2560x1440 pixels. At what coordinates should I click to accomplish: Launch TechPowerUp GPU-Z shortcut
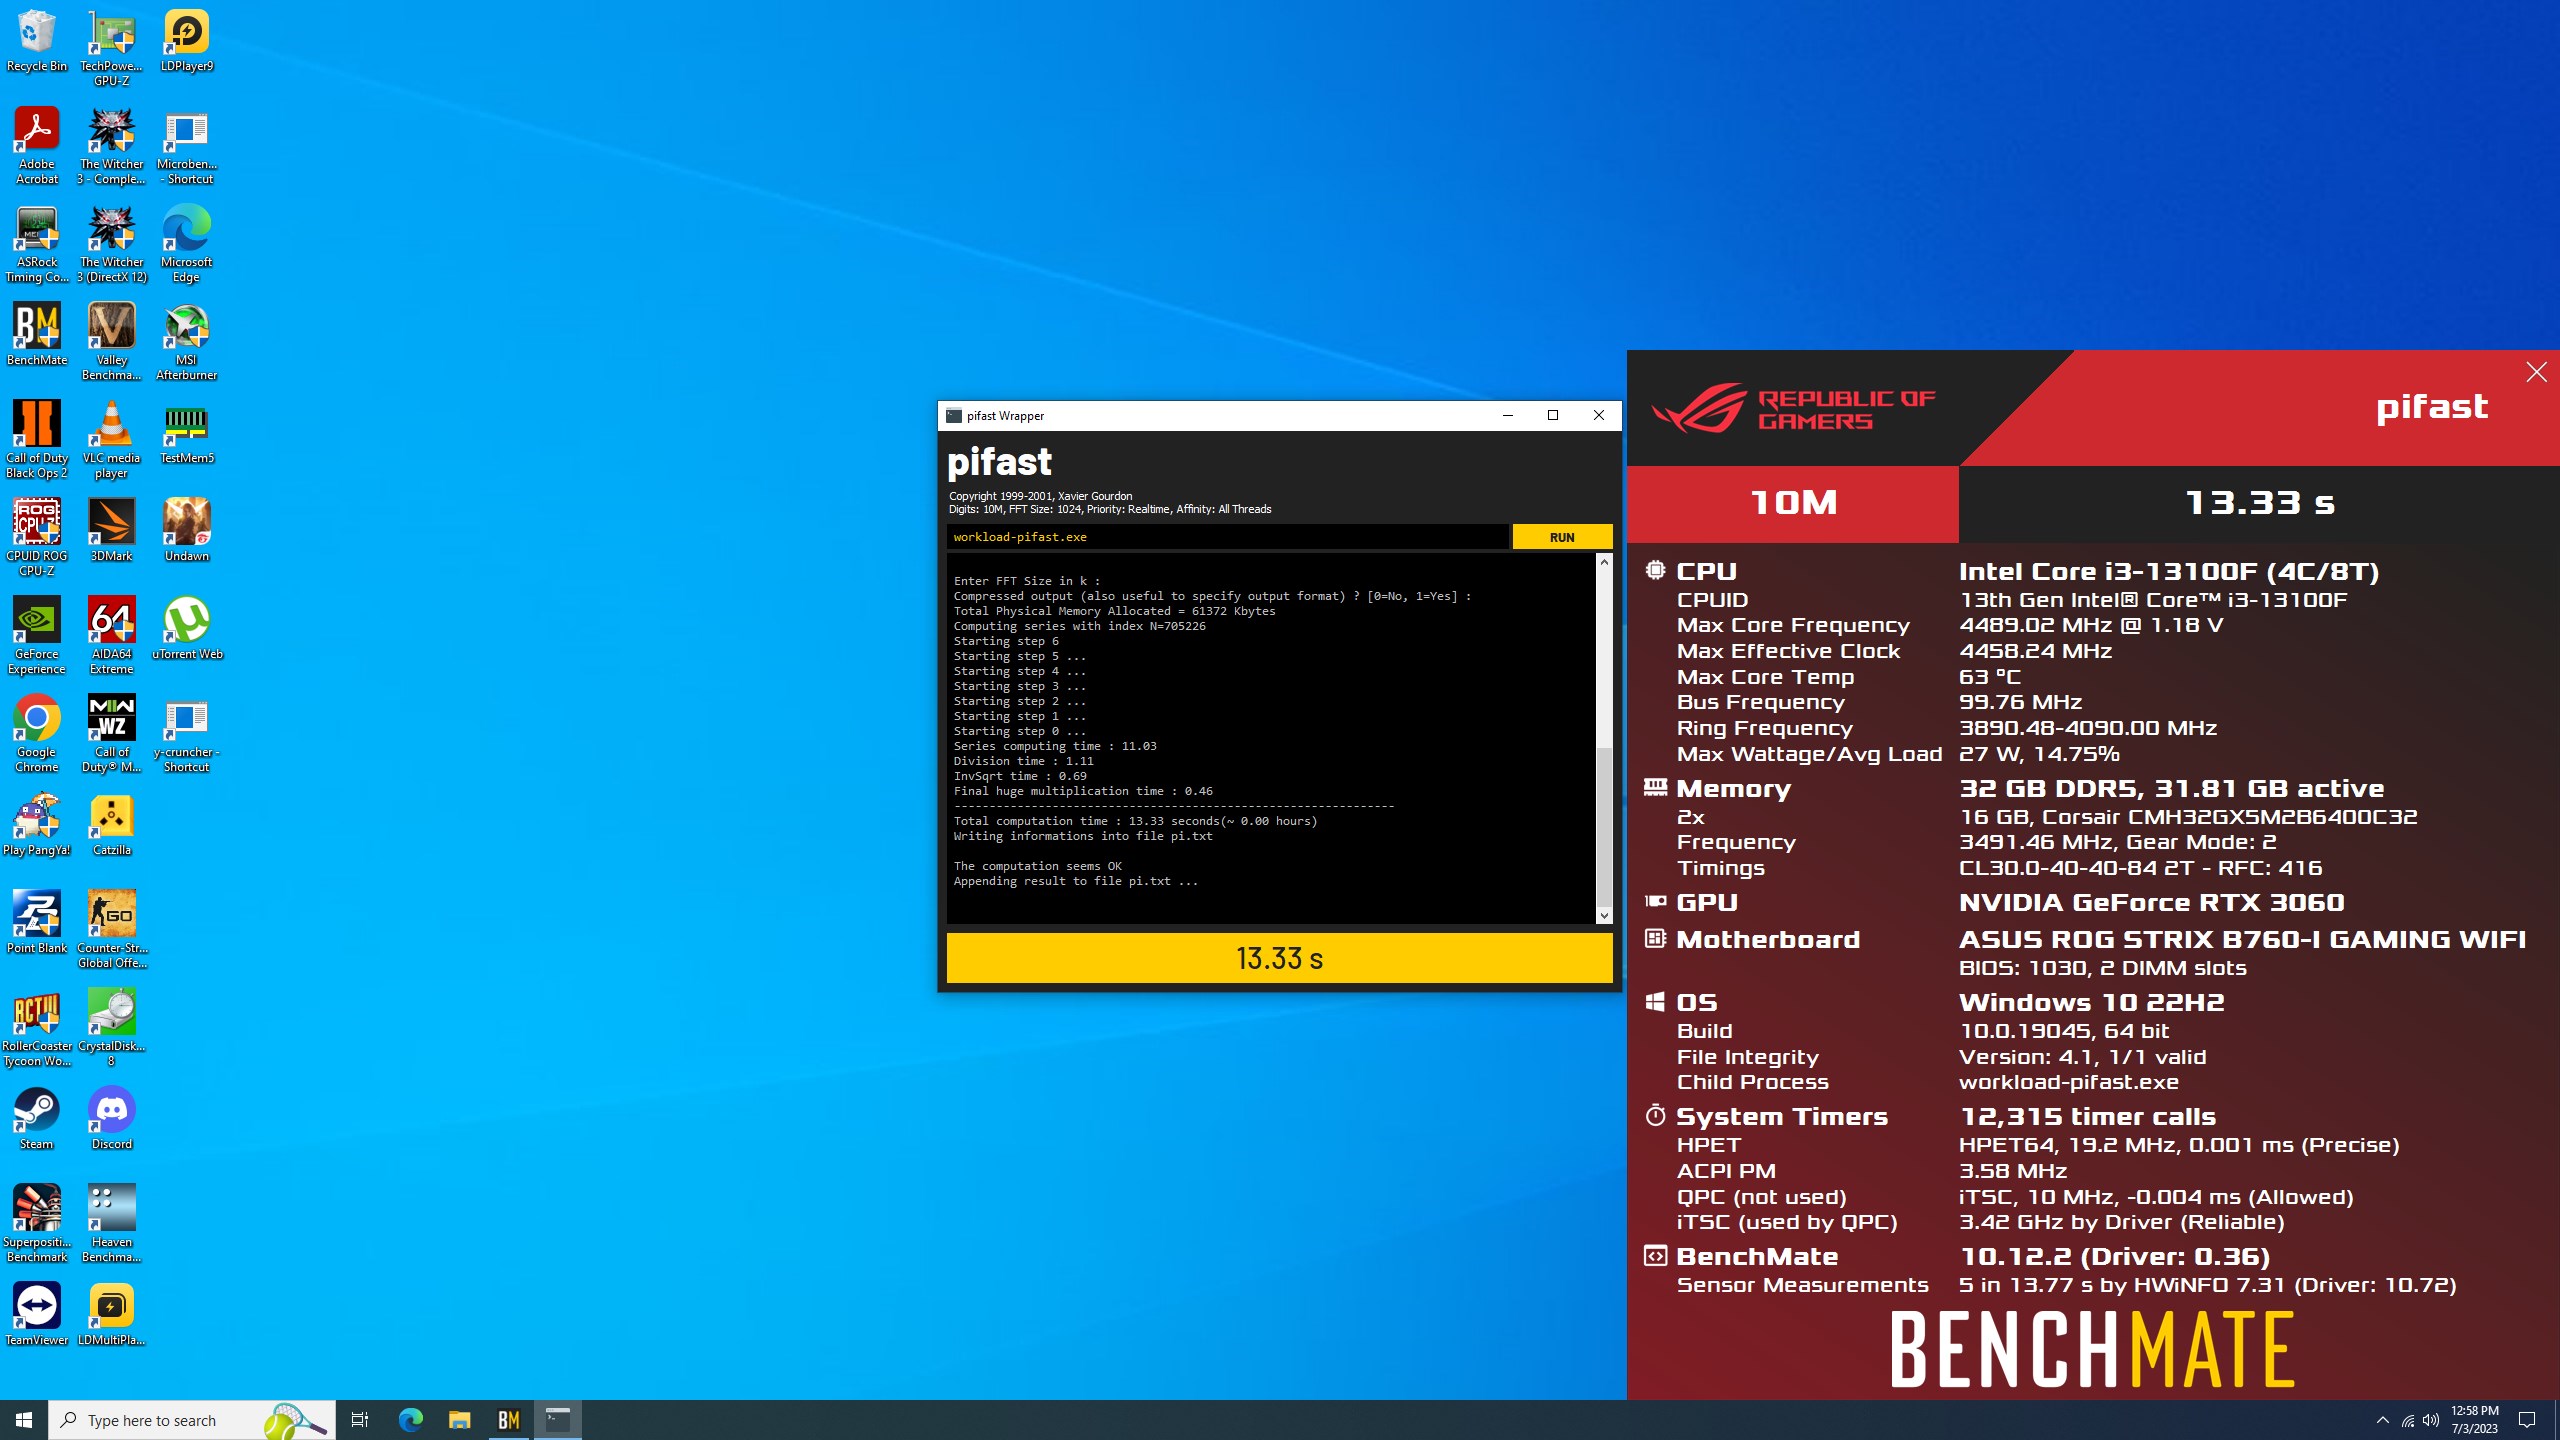coord(111,48)
